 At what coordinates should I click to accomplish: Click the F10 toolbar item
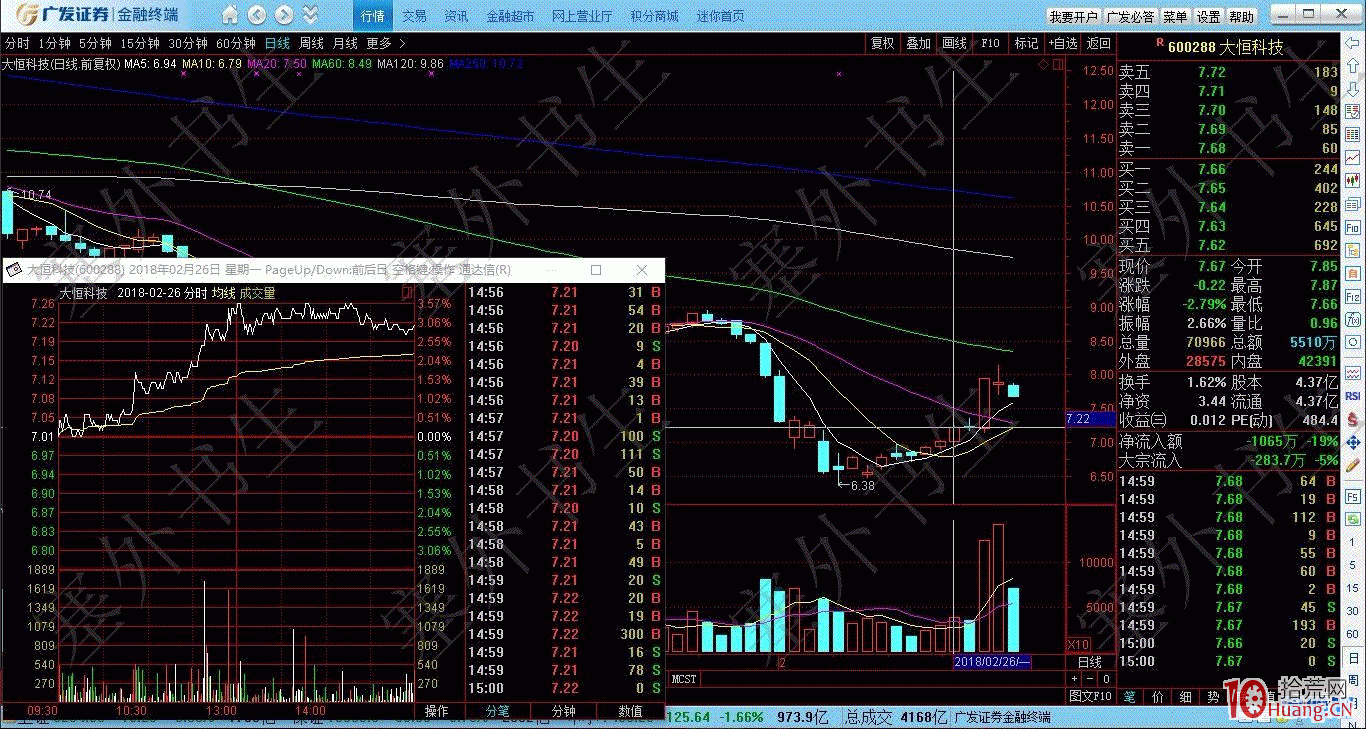pos(990,44)
